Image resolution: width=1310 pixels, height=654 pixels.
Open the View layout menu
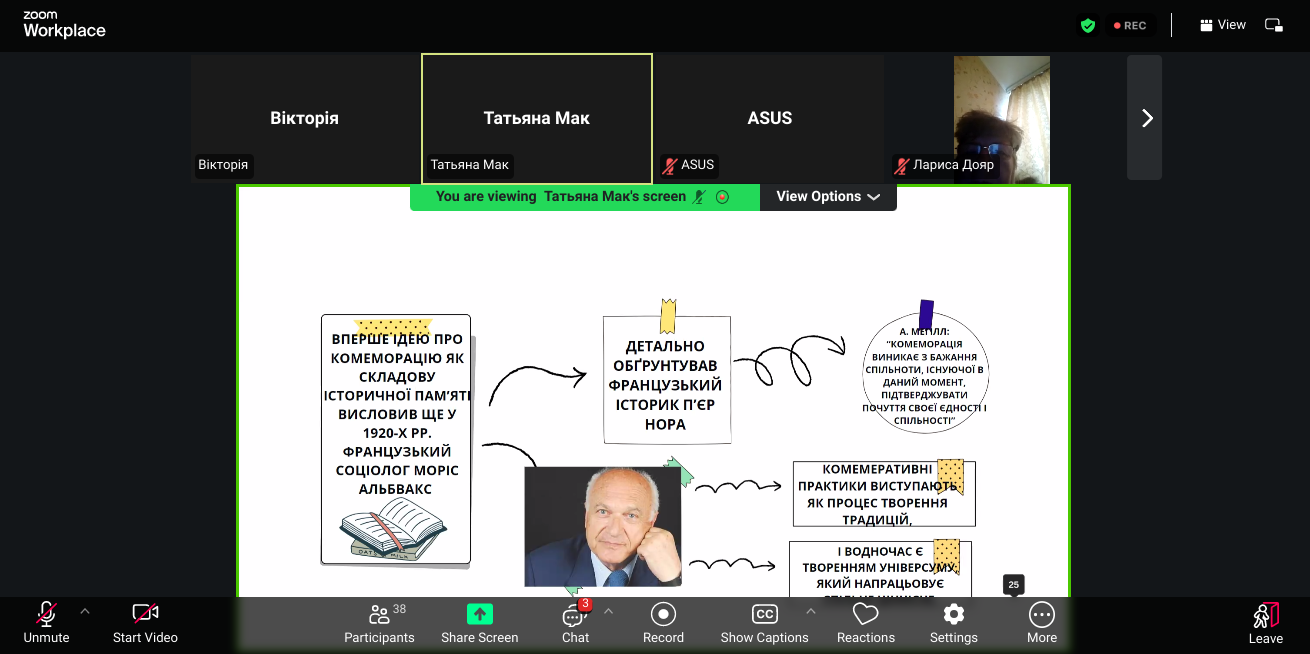pyautogui.click(x=1223, y=25)
